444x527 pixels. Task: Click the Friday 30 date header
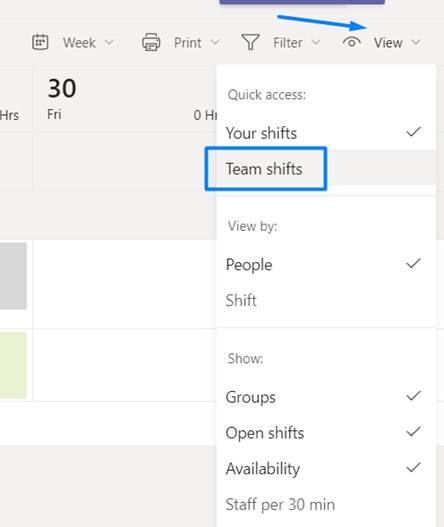[62, 98]
